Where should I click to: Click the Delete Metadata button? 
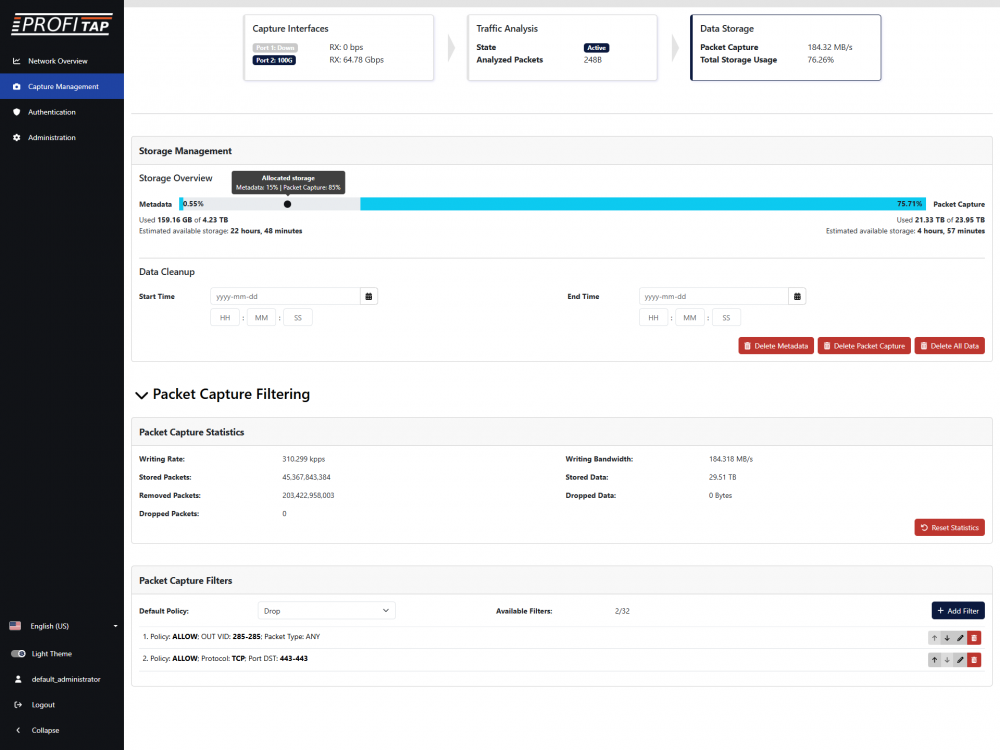point(775,346)
